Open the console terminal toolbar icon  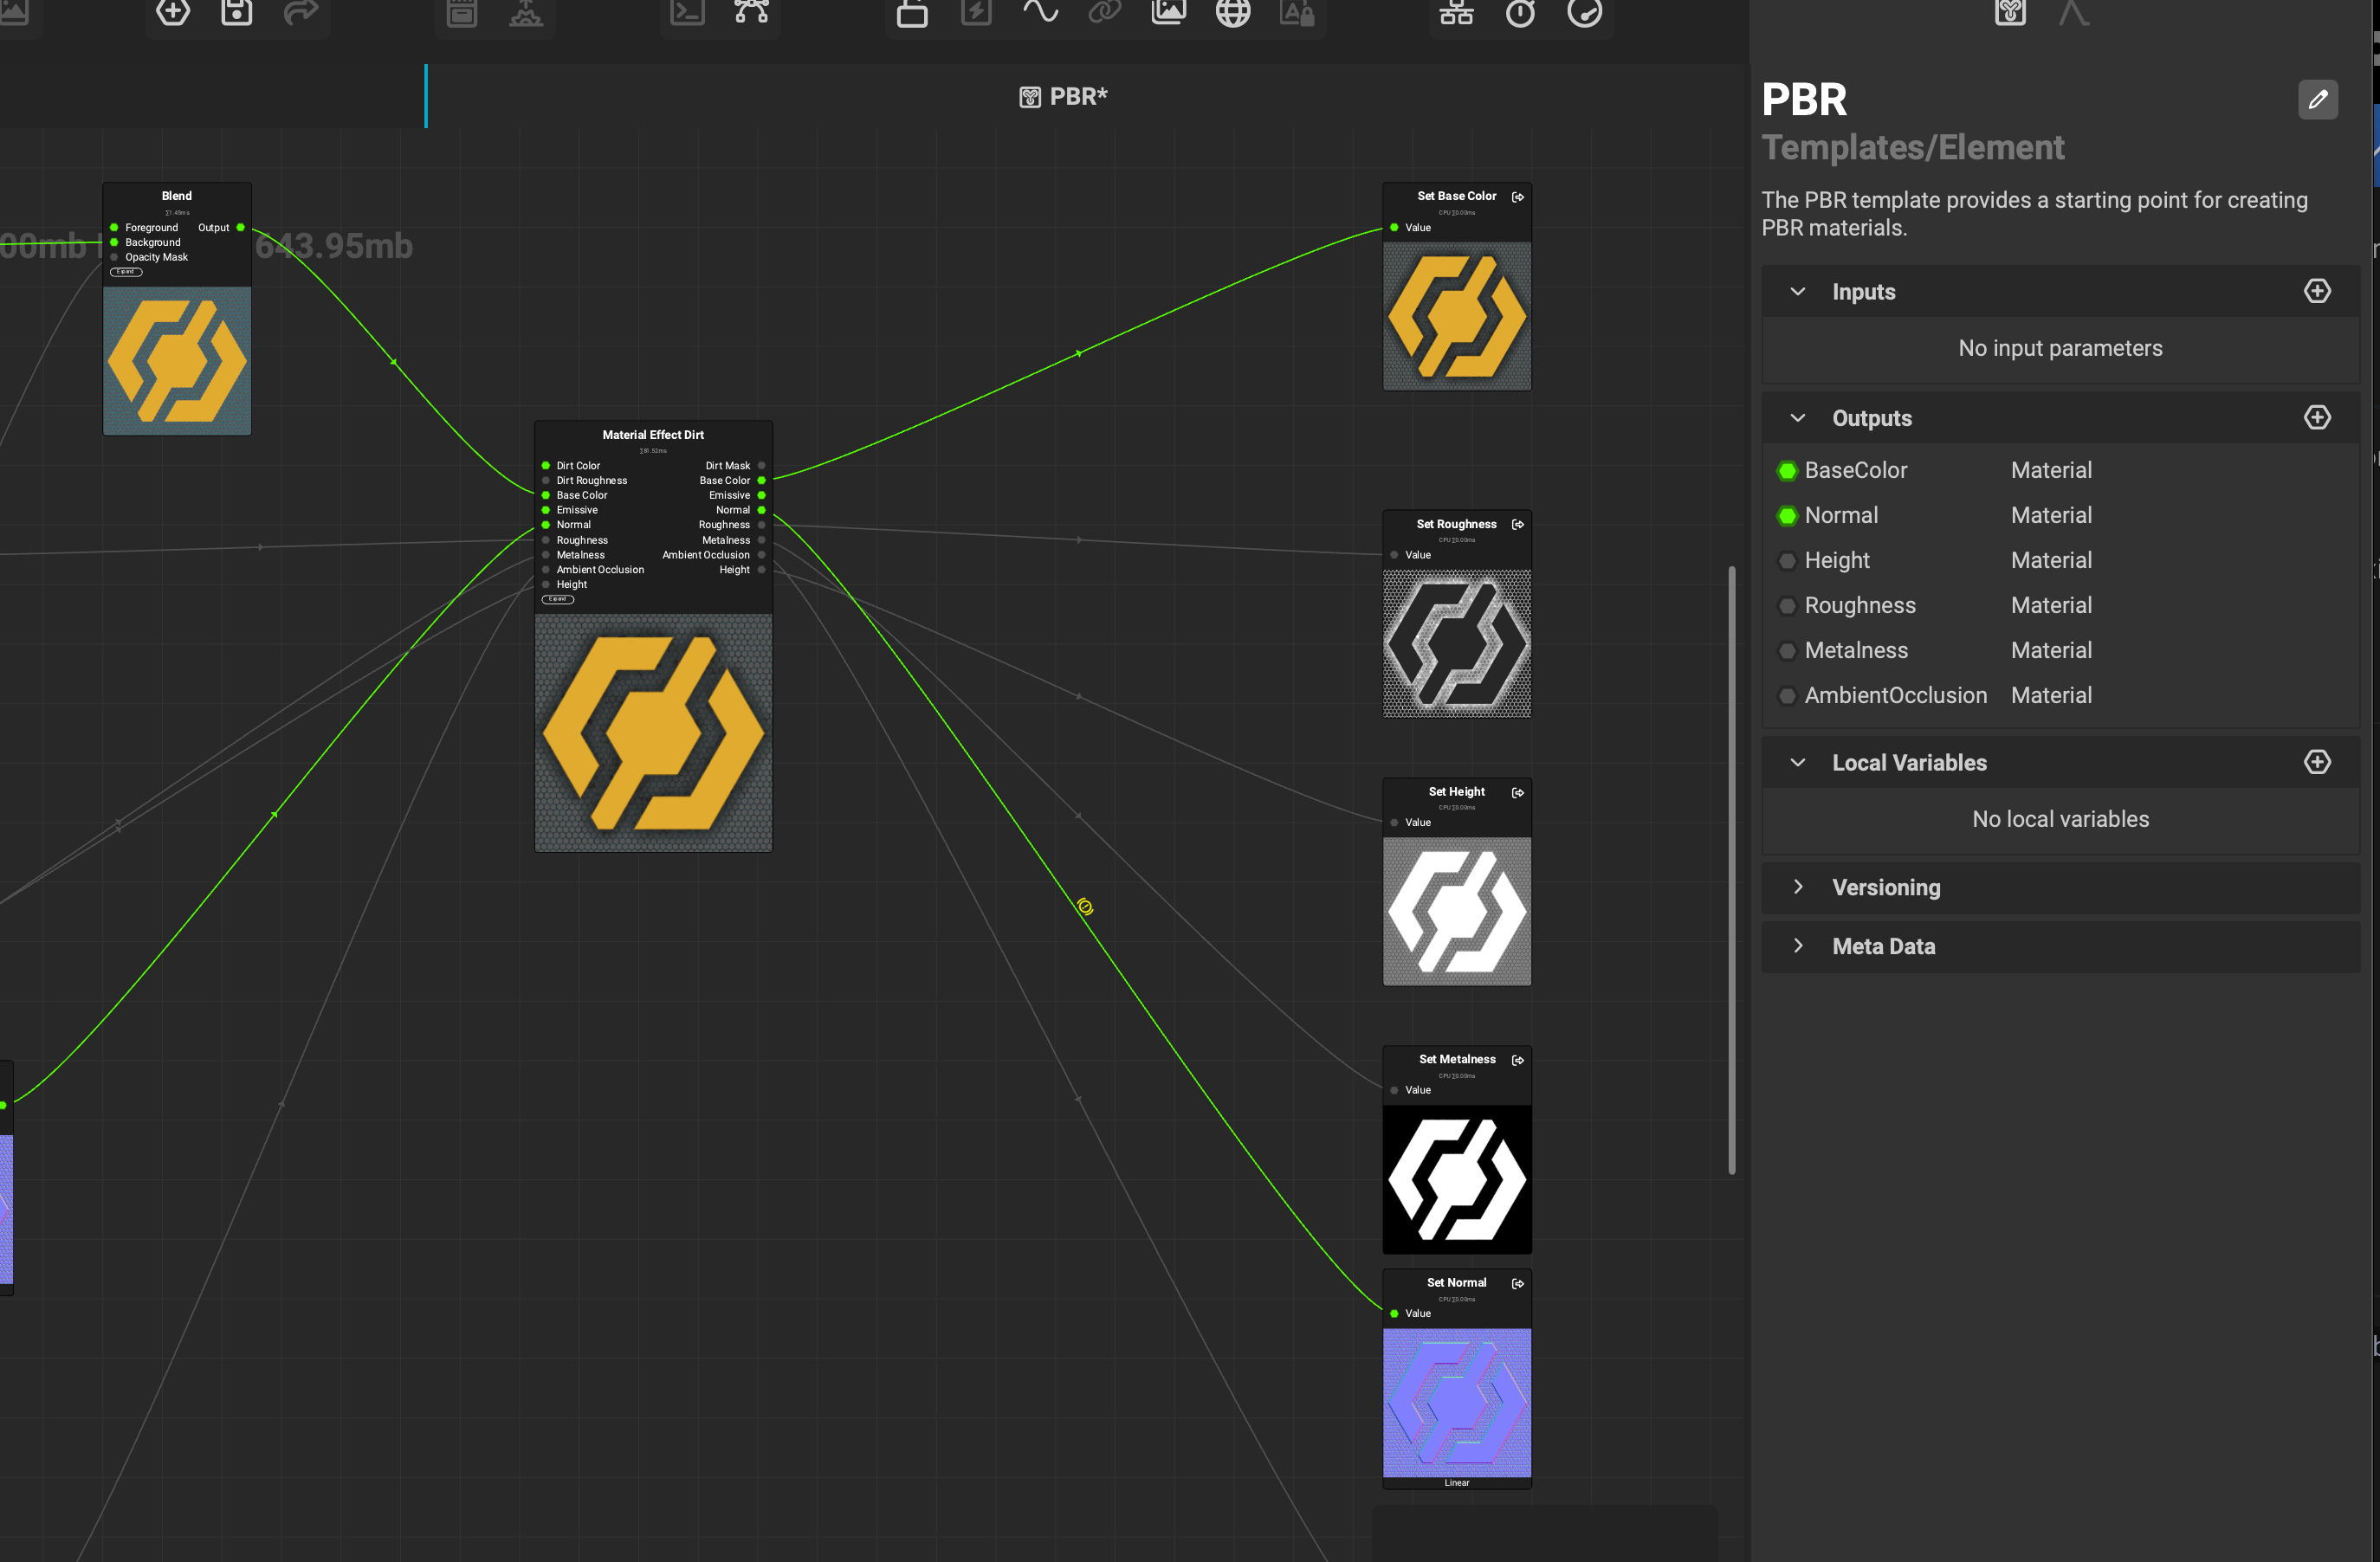(687, 12)
